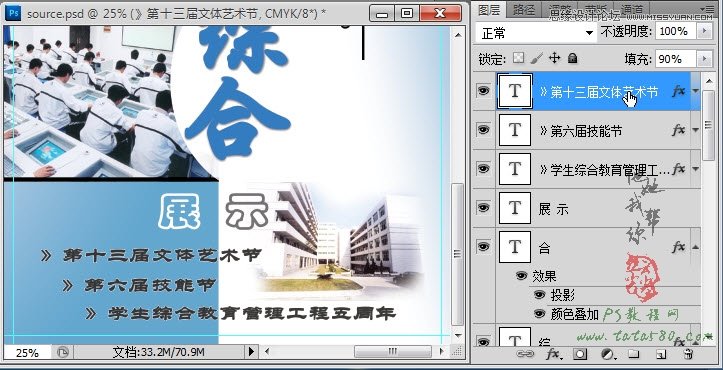Image resolution: width=723 pixels, height=370 pixels.
Task: Click the document horizontal scrollbar left arrow
Action: [267, 352]
